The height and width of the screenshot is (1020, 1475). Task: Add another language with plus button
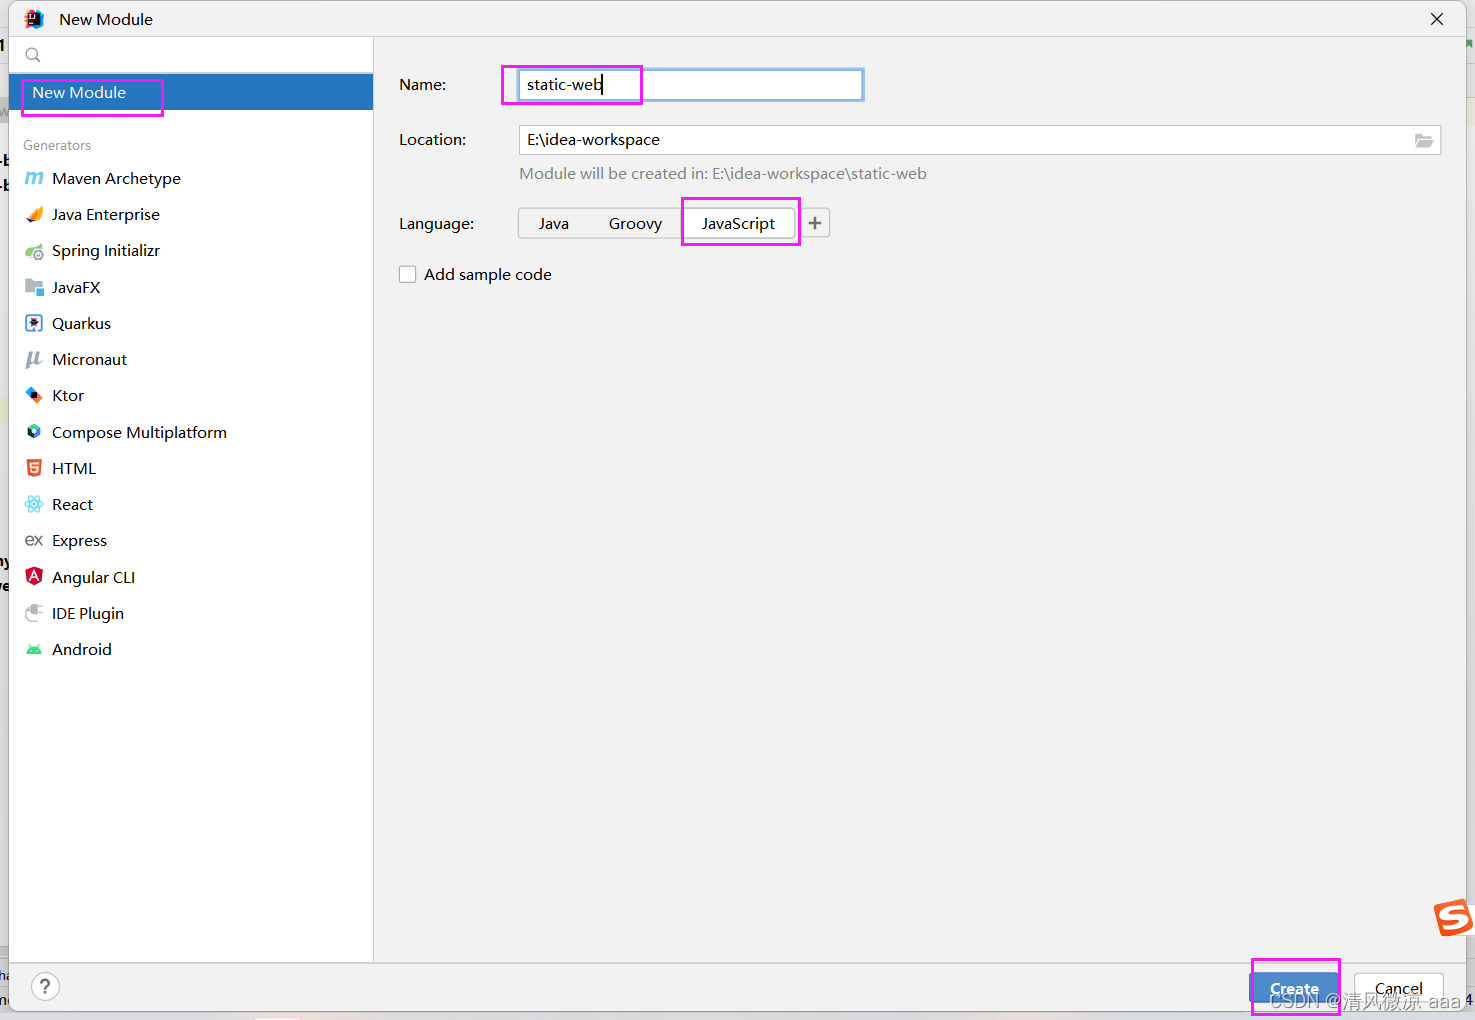815,223
